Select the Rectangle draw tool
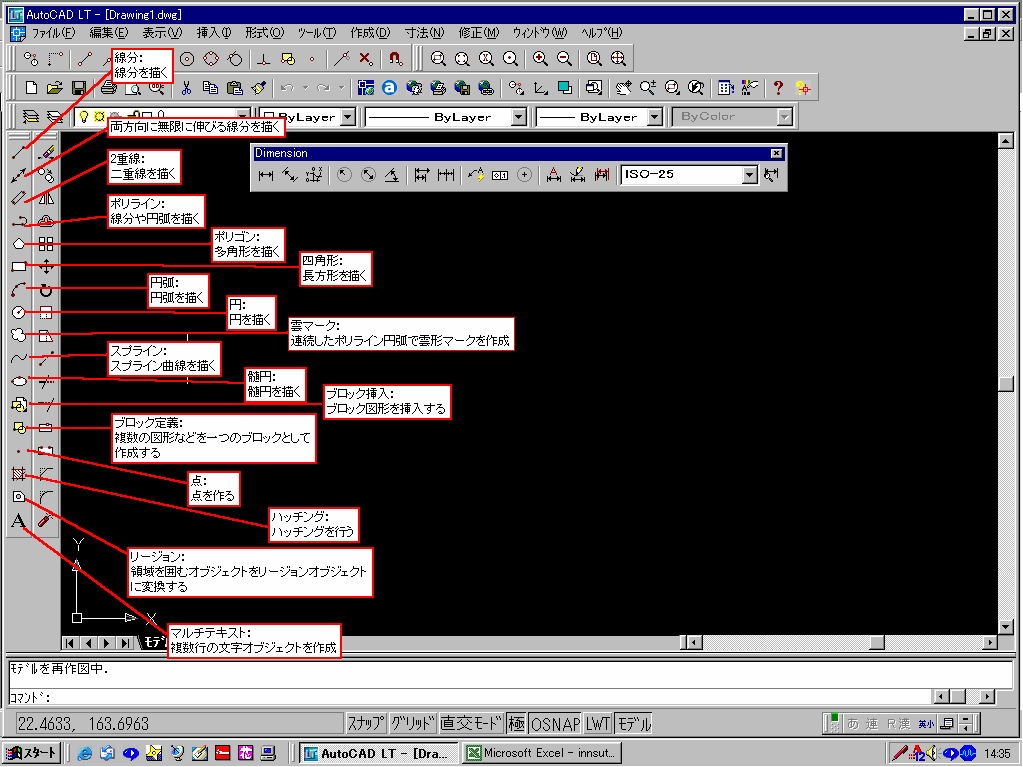Screen dimensions: 1023x767 19,267
